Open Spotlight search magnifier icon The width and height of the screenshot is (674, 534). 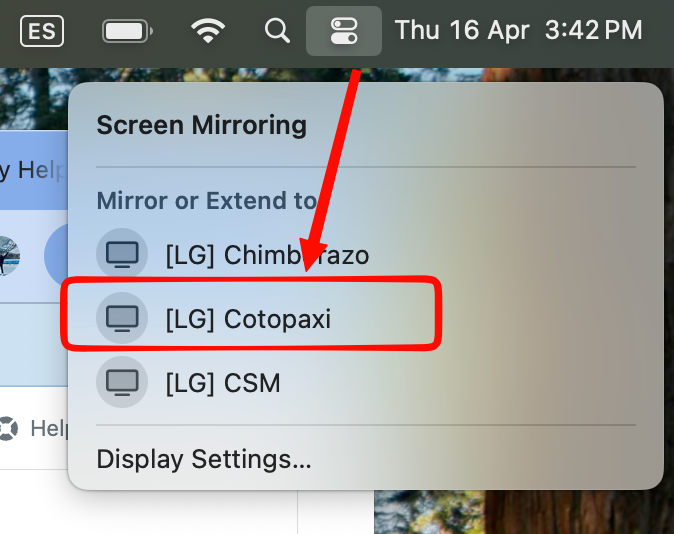pyautogui.click(x=277, y=31)
